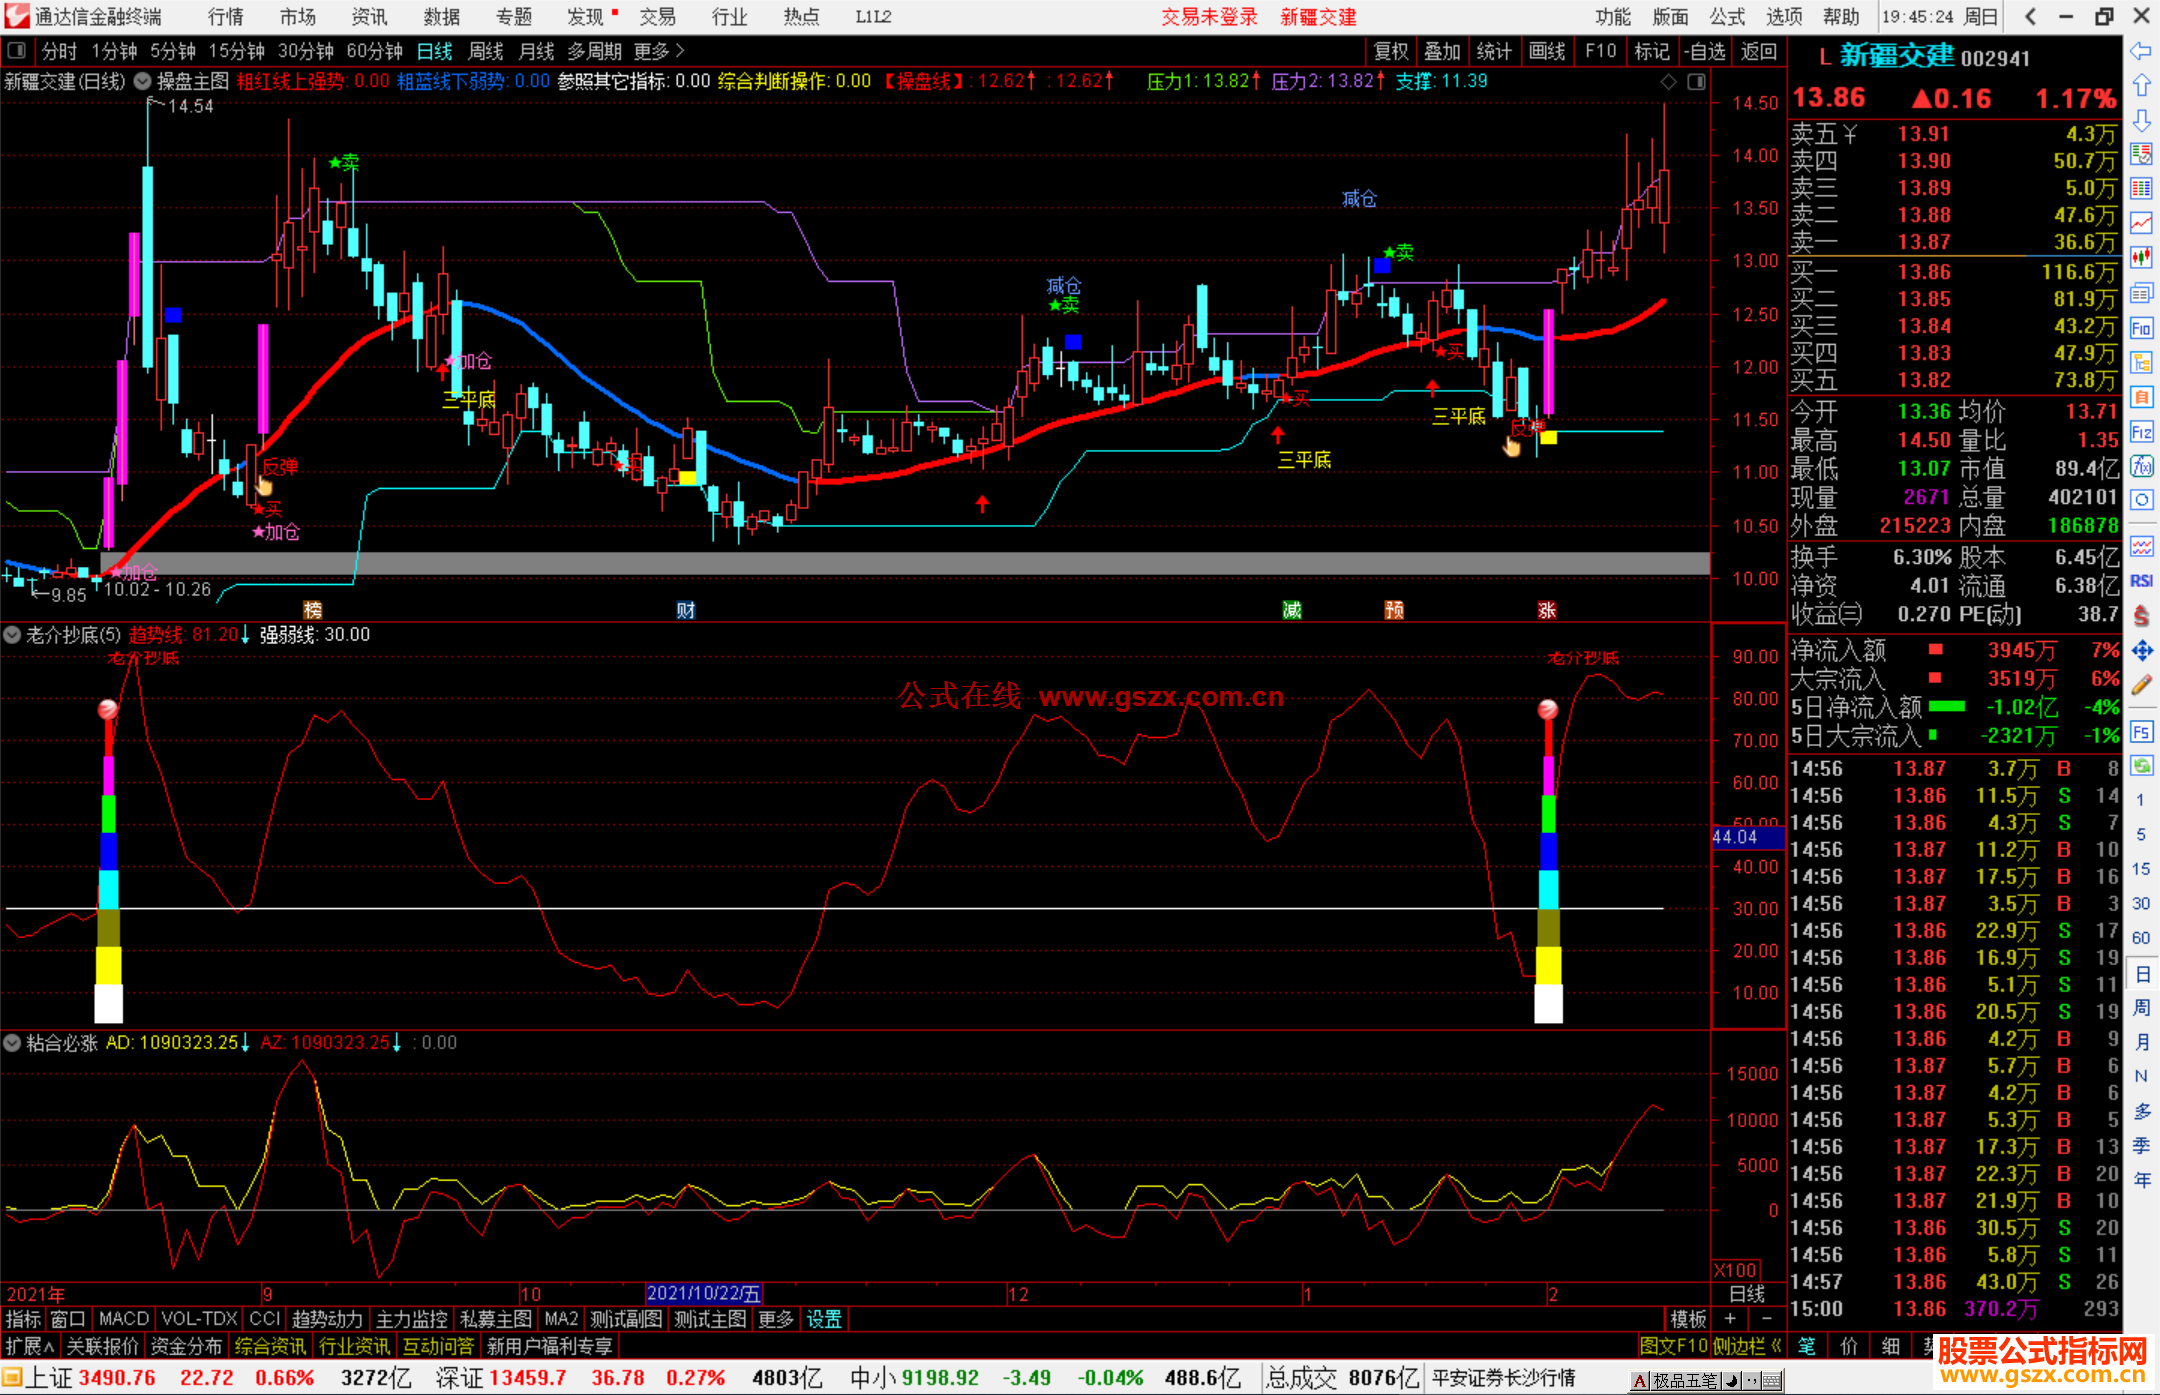Expand the 粘合必涨 indicator dropdown arrow
The width and height of the screenshot is (2160, 1395).
click(12, 1042)
